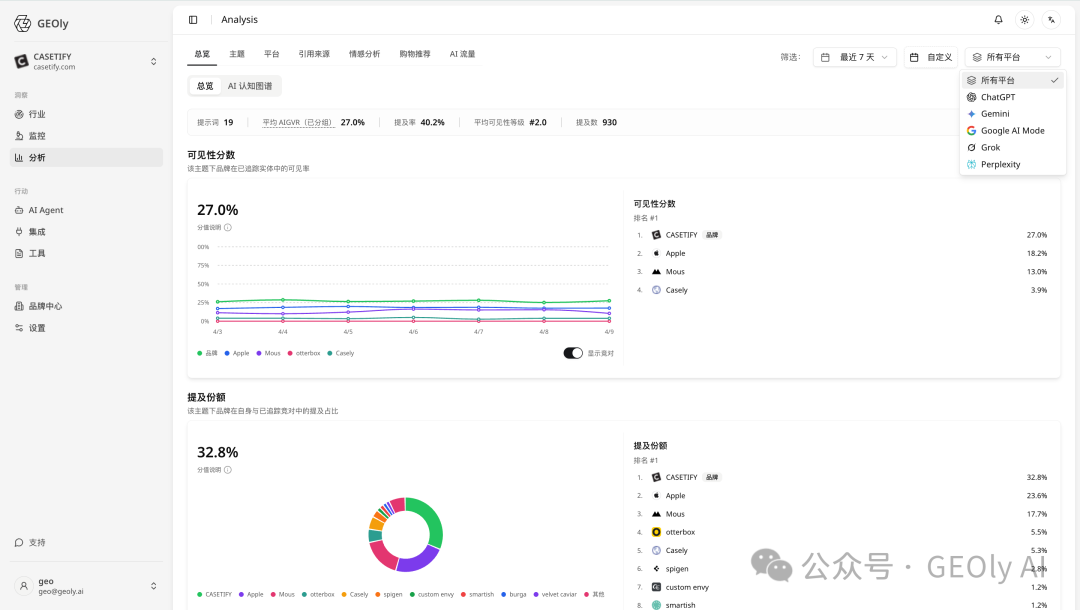Viewport: 1080px width, 610px height.
Task: Select 分析 analysis sidebar item
Action: pyautogui.click(x=87, y=158)
